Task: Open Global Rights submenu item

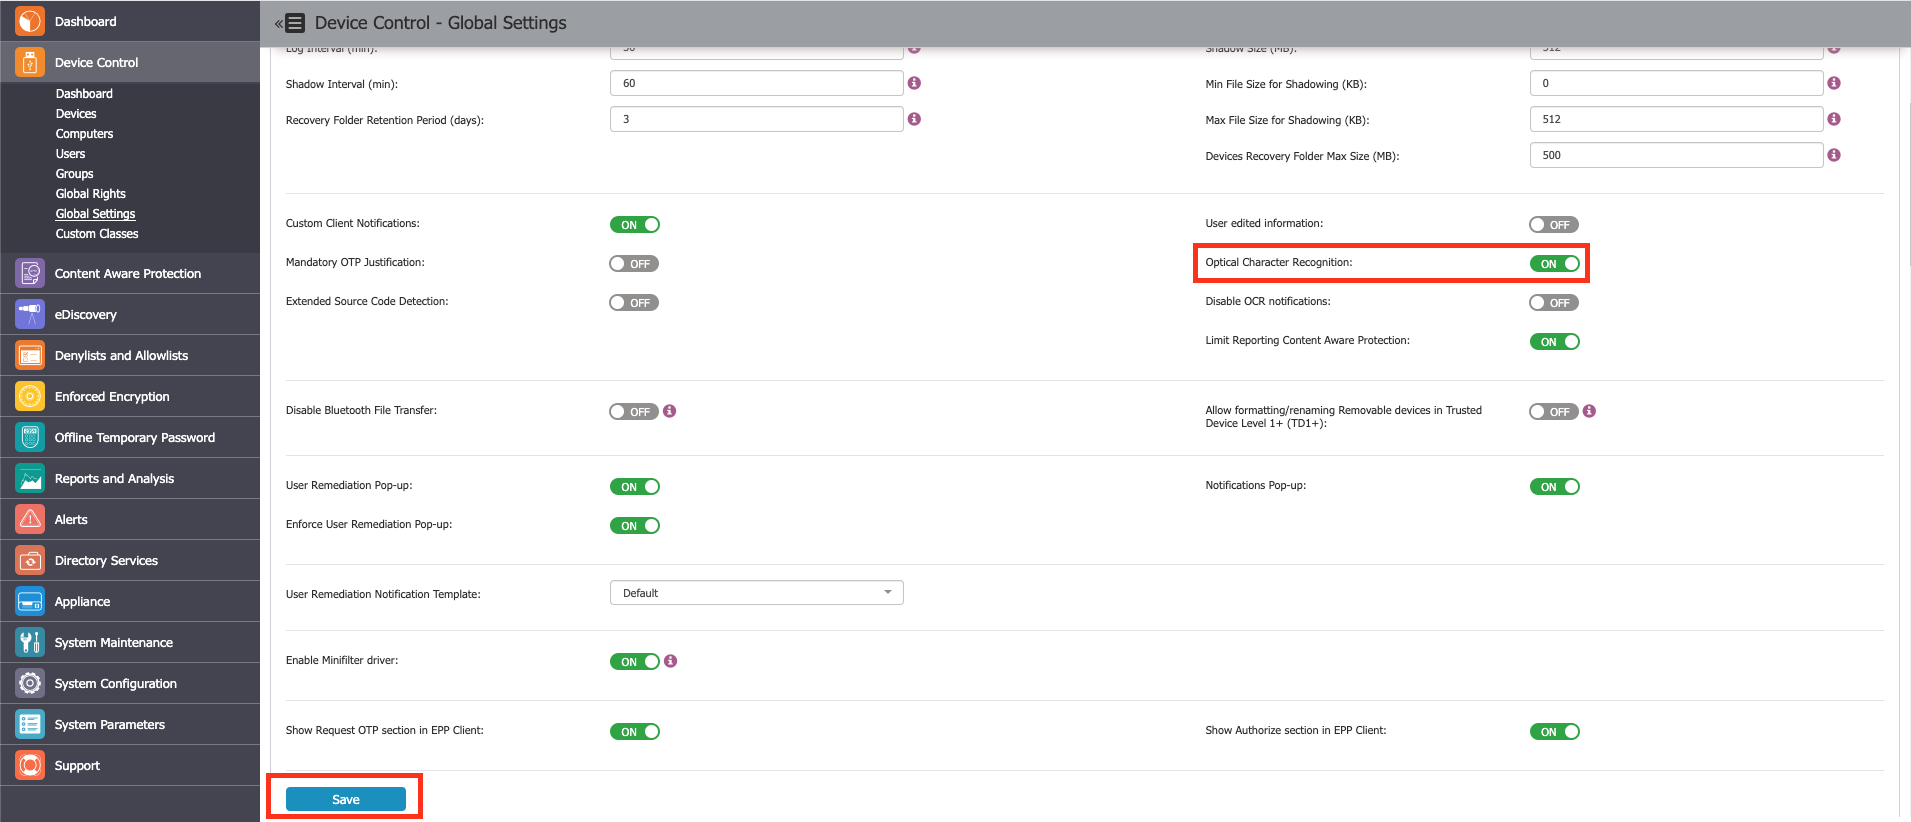Action: click(x=91, y=194)
